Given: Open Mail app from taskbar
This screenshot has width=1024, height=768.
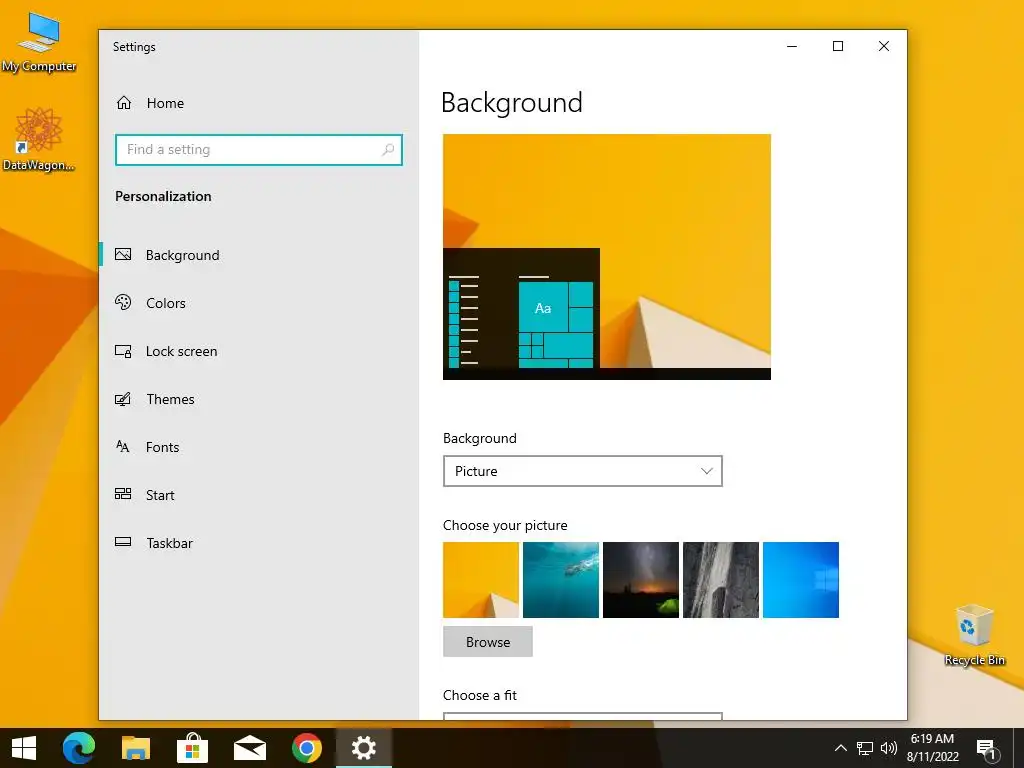Looking at the screenshot, I should (249, 748).
